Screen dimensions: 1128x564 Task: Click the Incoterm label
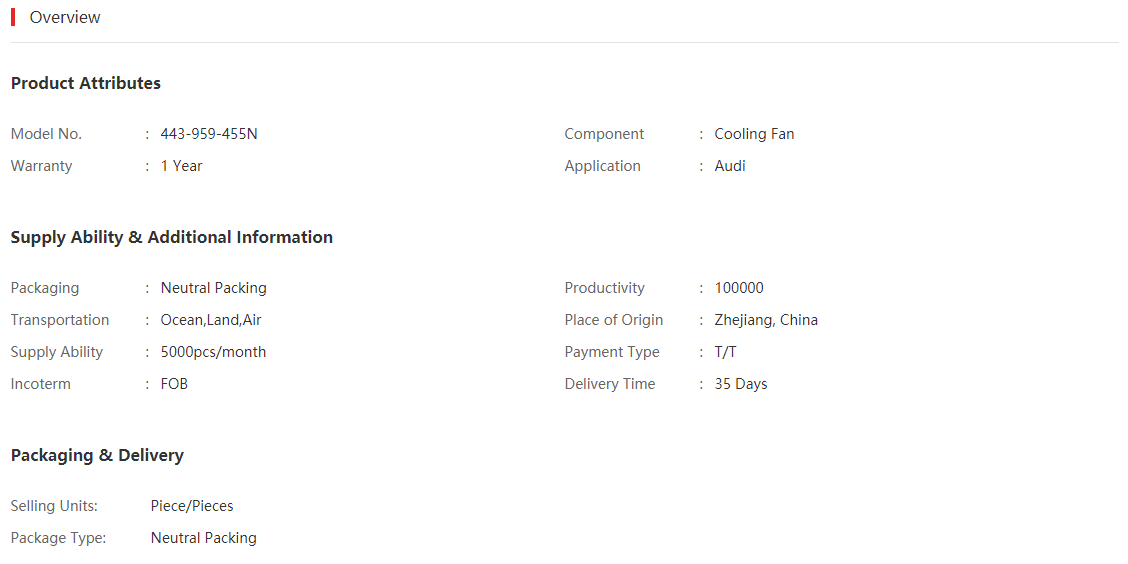click(41, 384)
